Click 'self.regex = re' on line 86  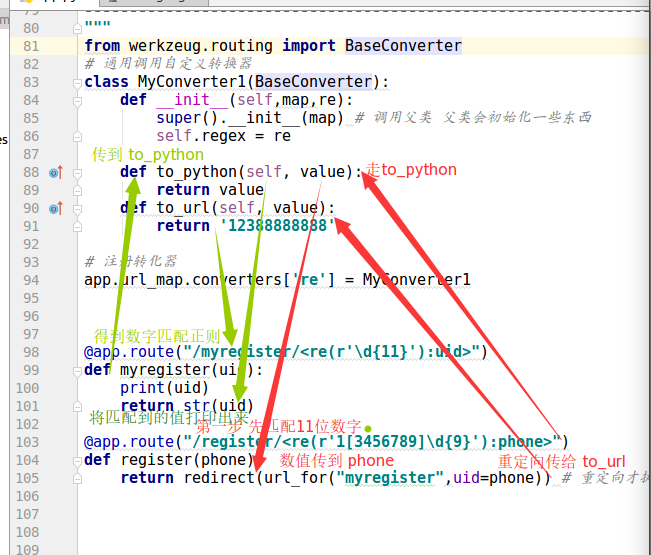click(223, 136)
